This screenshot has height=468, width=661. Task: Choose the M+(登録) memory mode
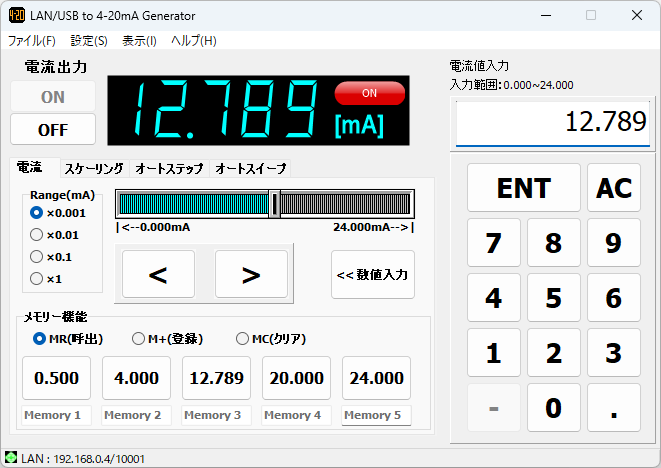coord(139,339)
